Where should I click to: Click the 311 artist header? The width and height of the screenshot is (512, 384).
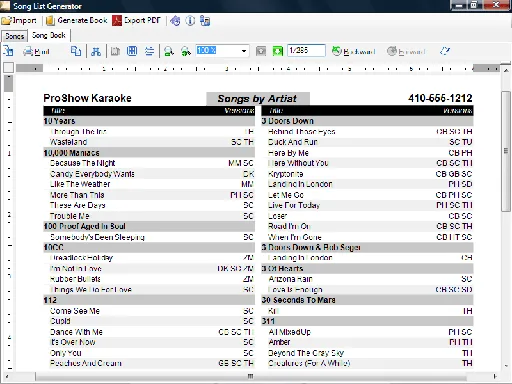[x=367, y=321]
